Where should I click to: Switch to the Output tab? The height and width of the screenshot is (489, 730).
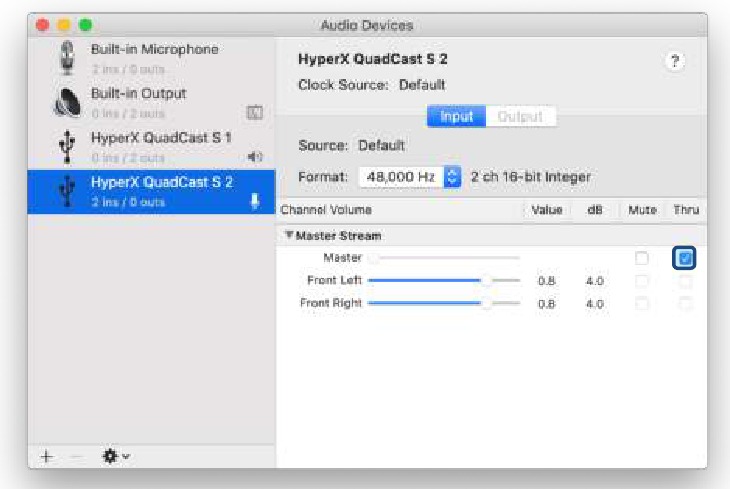(x=520, y=116)
